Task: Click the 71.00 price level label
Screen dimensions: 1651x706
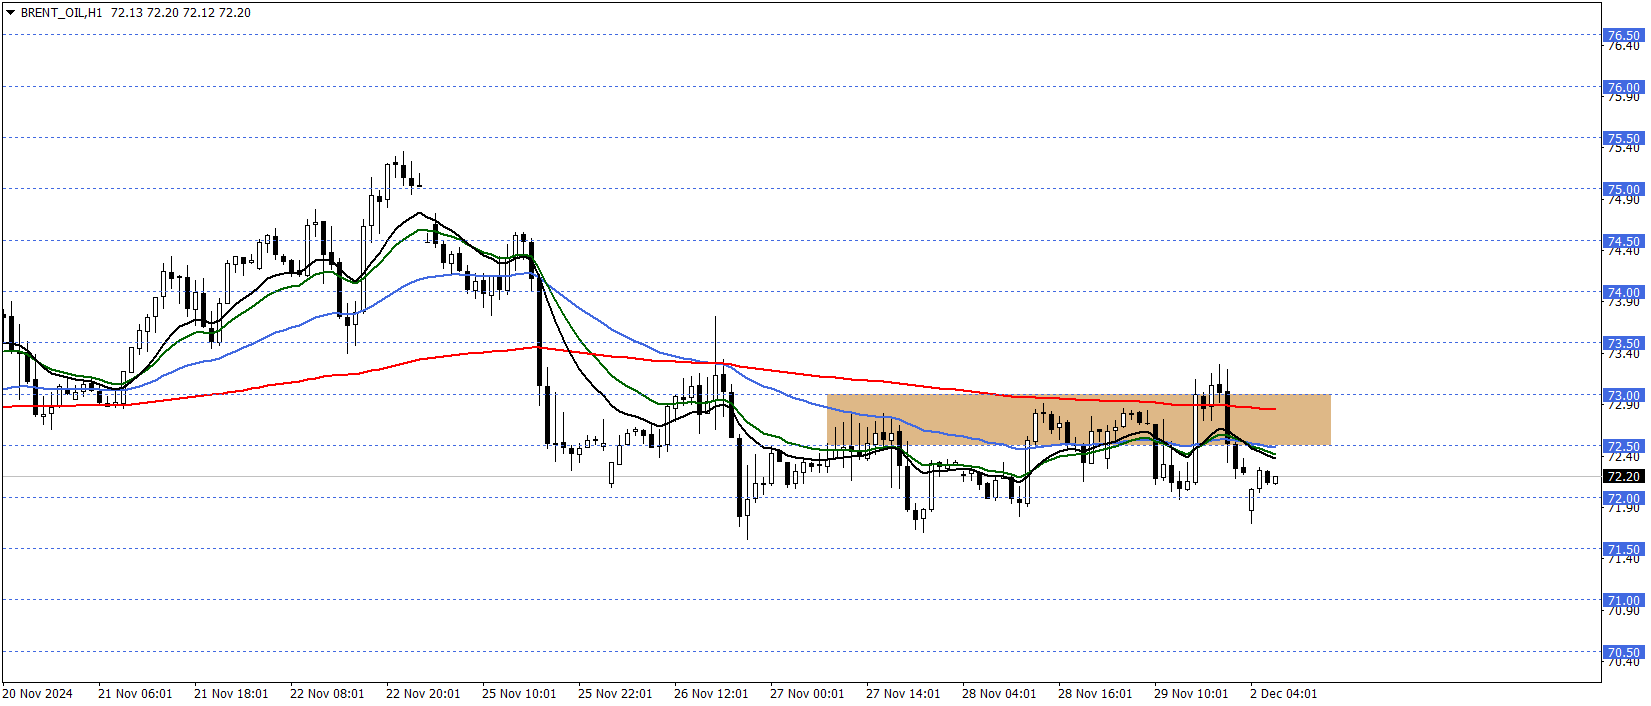Action: 1622,600
